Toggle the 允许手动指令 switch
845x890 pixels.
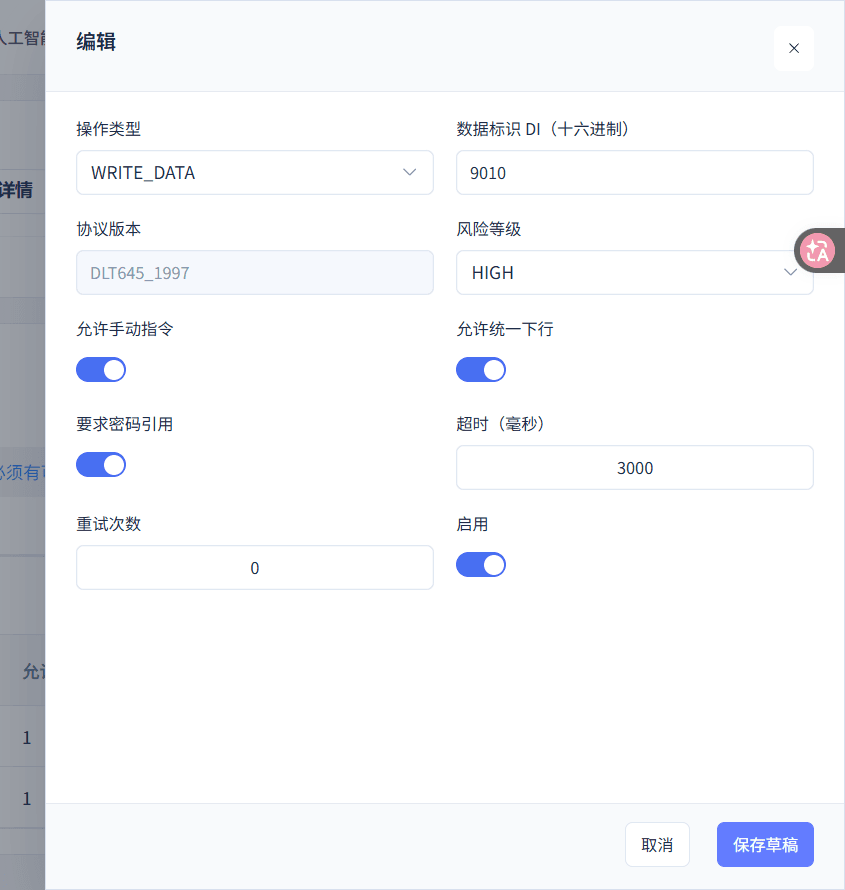pyautogui.click(x=101, y=370)
